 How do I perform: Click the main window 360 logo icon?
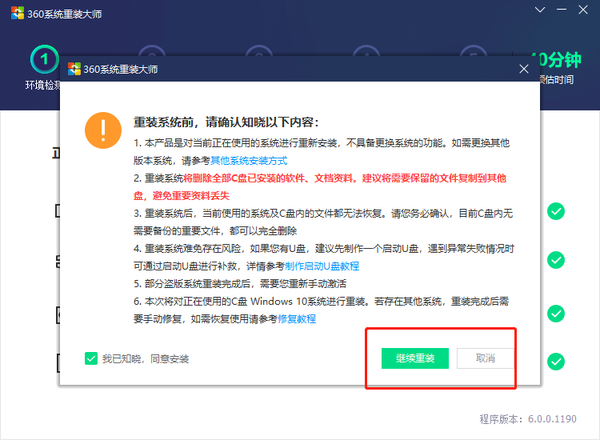tap(18, 13)
